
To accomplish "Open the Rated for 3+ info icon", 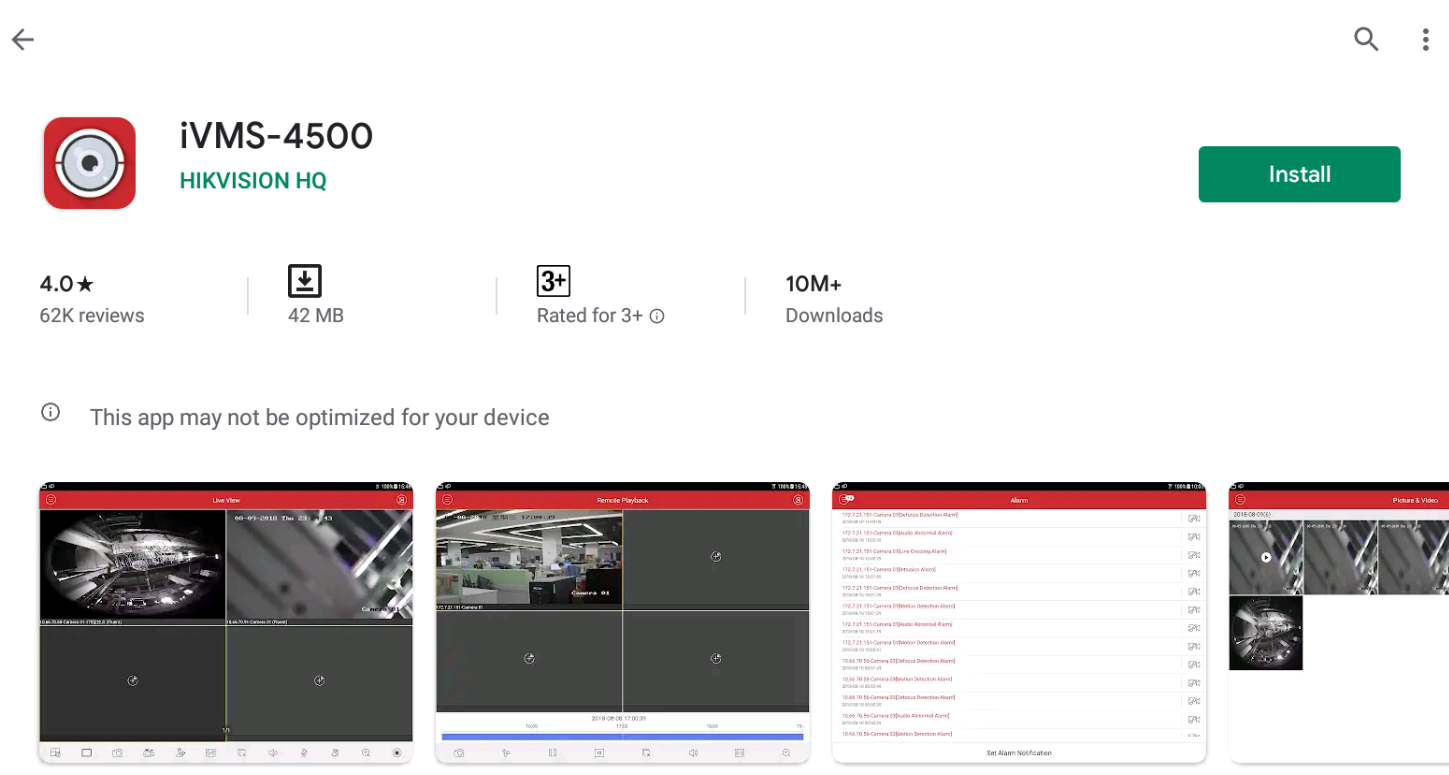I will (x=657, y=316).
